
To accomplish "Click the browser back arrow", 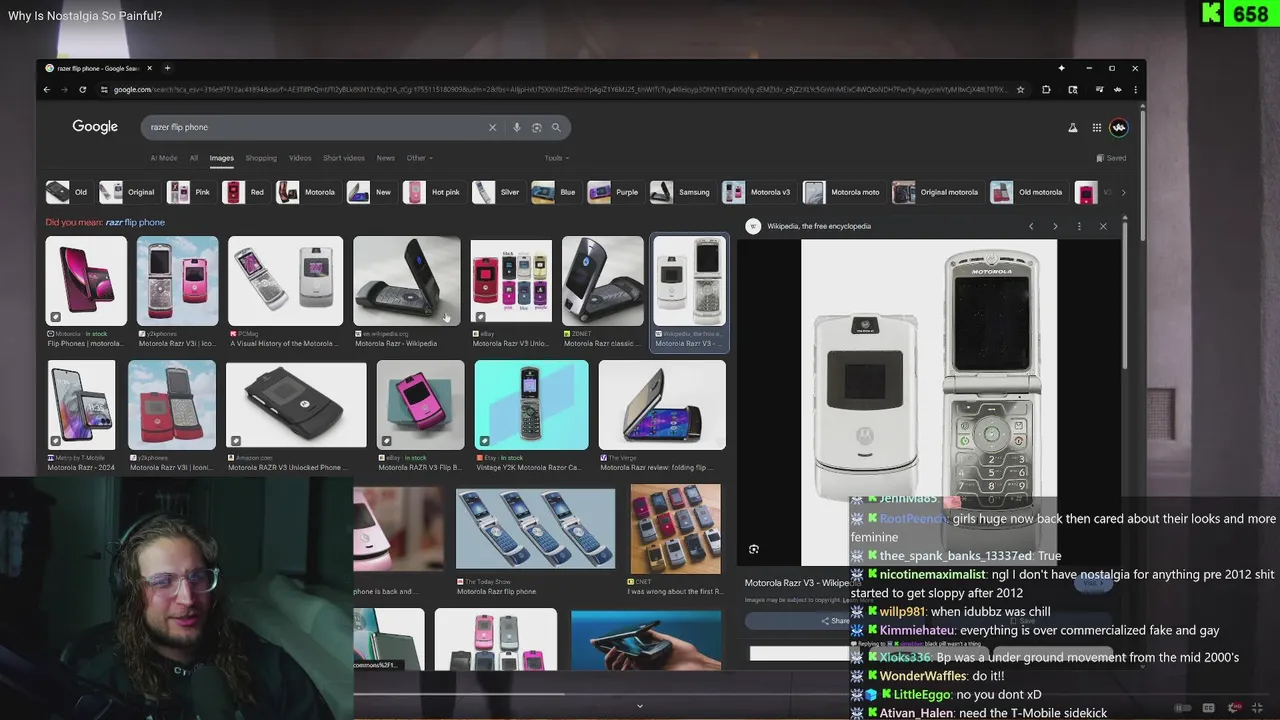I will coord(46,89).
